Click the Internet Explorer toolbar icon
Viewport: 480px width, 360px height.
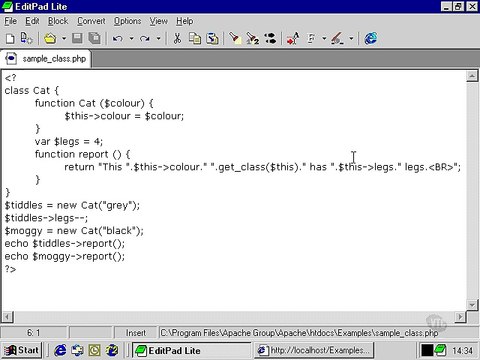(371, 39)
